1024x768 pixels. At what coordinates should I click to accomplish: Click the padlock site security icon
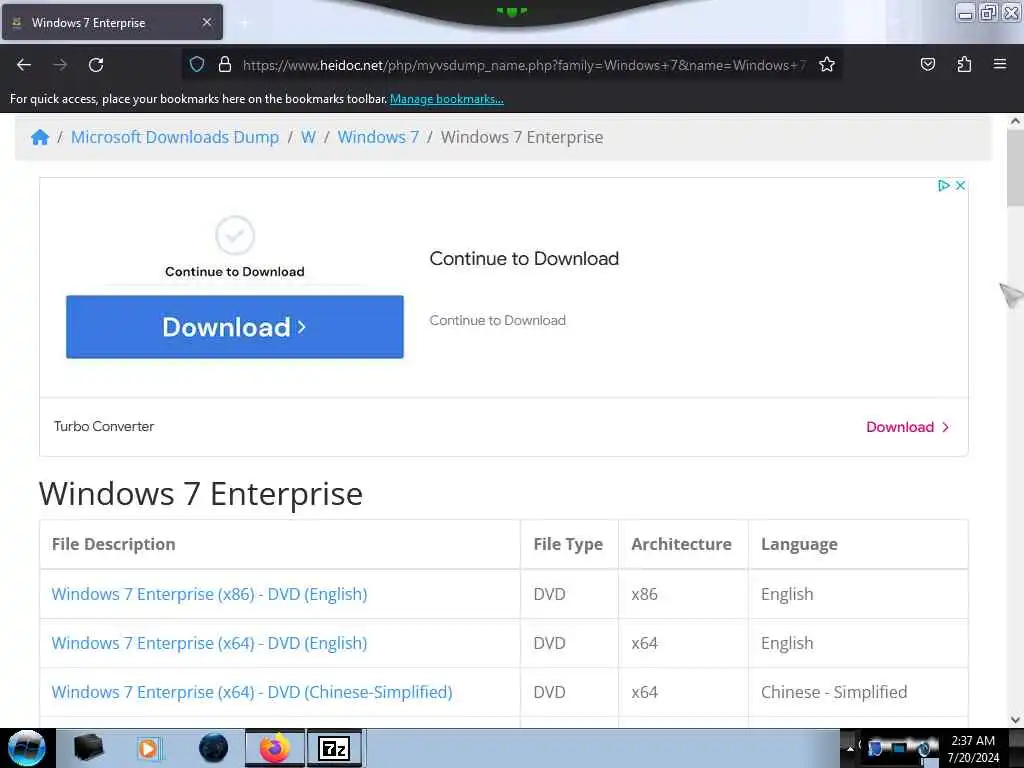pyautogui.click(x=225, y=65)
